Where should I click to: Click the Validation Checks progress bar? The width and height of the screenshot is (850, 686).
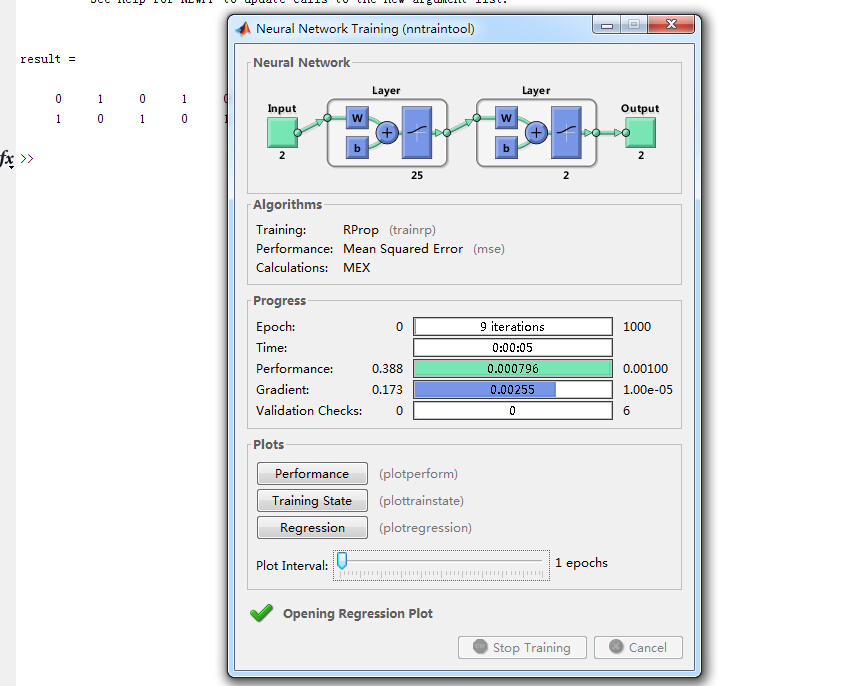(513, 411)
